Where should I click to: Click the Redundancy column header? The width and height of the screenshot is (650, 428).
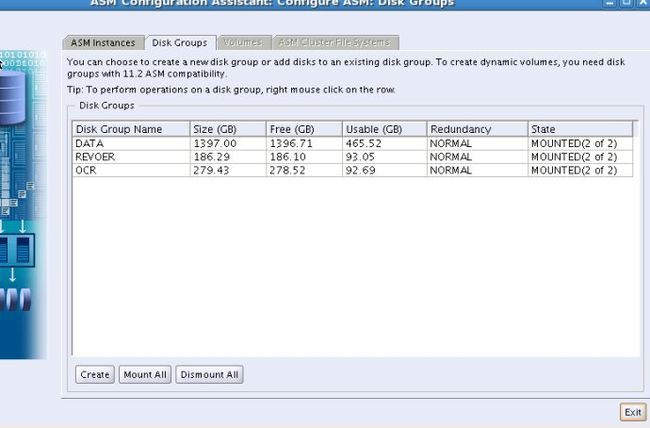pos(477,129)
